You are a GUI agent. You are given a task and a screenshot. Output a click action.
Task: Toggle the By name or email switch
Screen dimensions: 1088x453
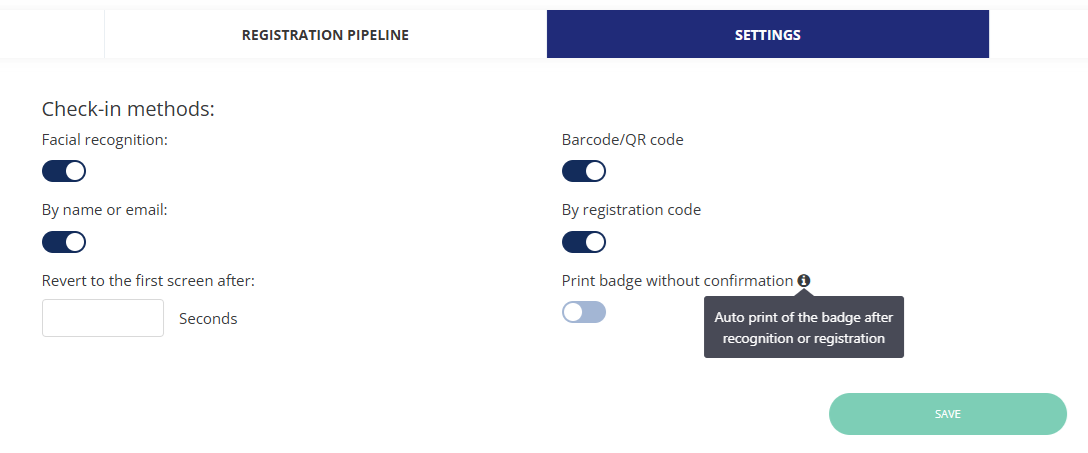(x=64, y=242)
